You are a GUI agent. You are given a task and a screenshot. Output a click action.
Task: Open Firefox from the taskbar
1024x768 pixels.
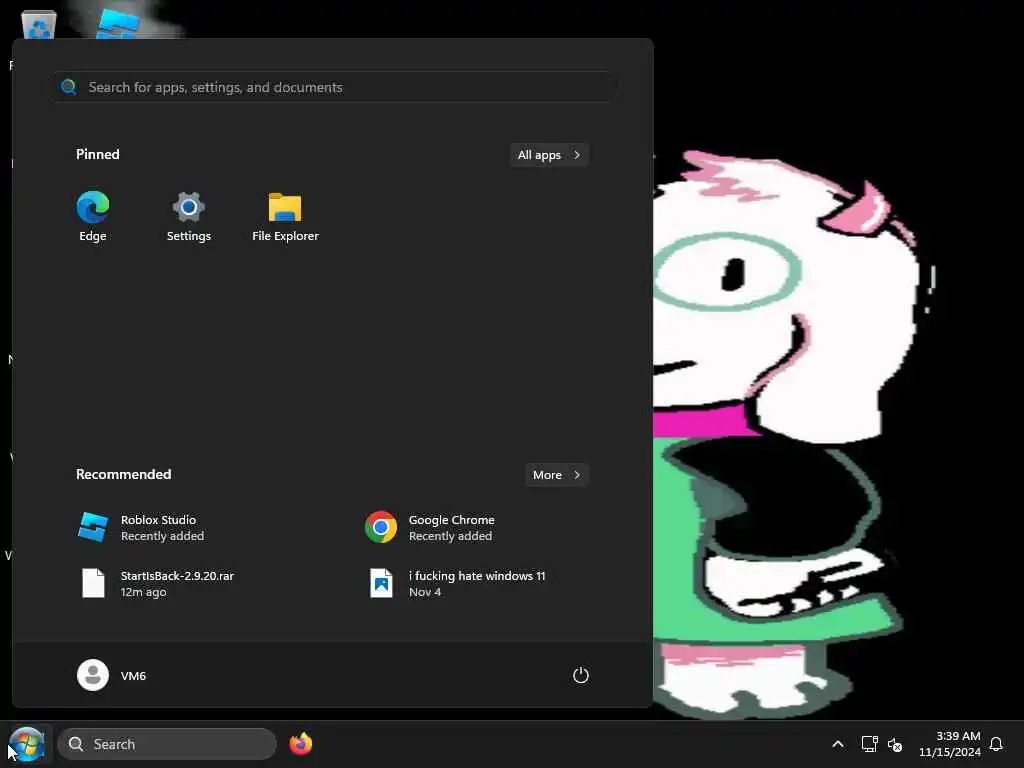301,744
